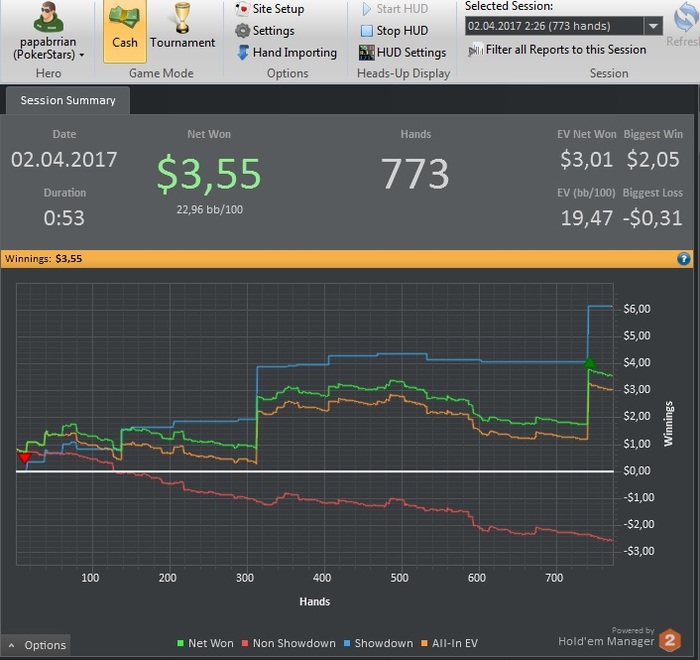Select Cash game mode
700x660 pixels.
point(125,30)
